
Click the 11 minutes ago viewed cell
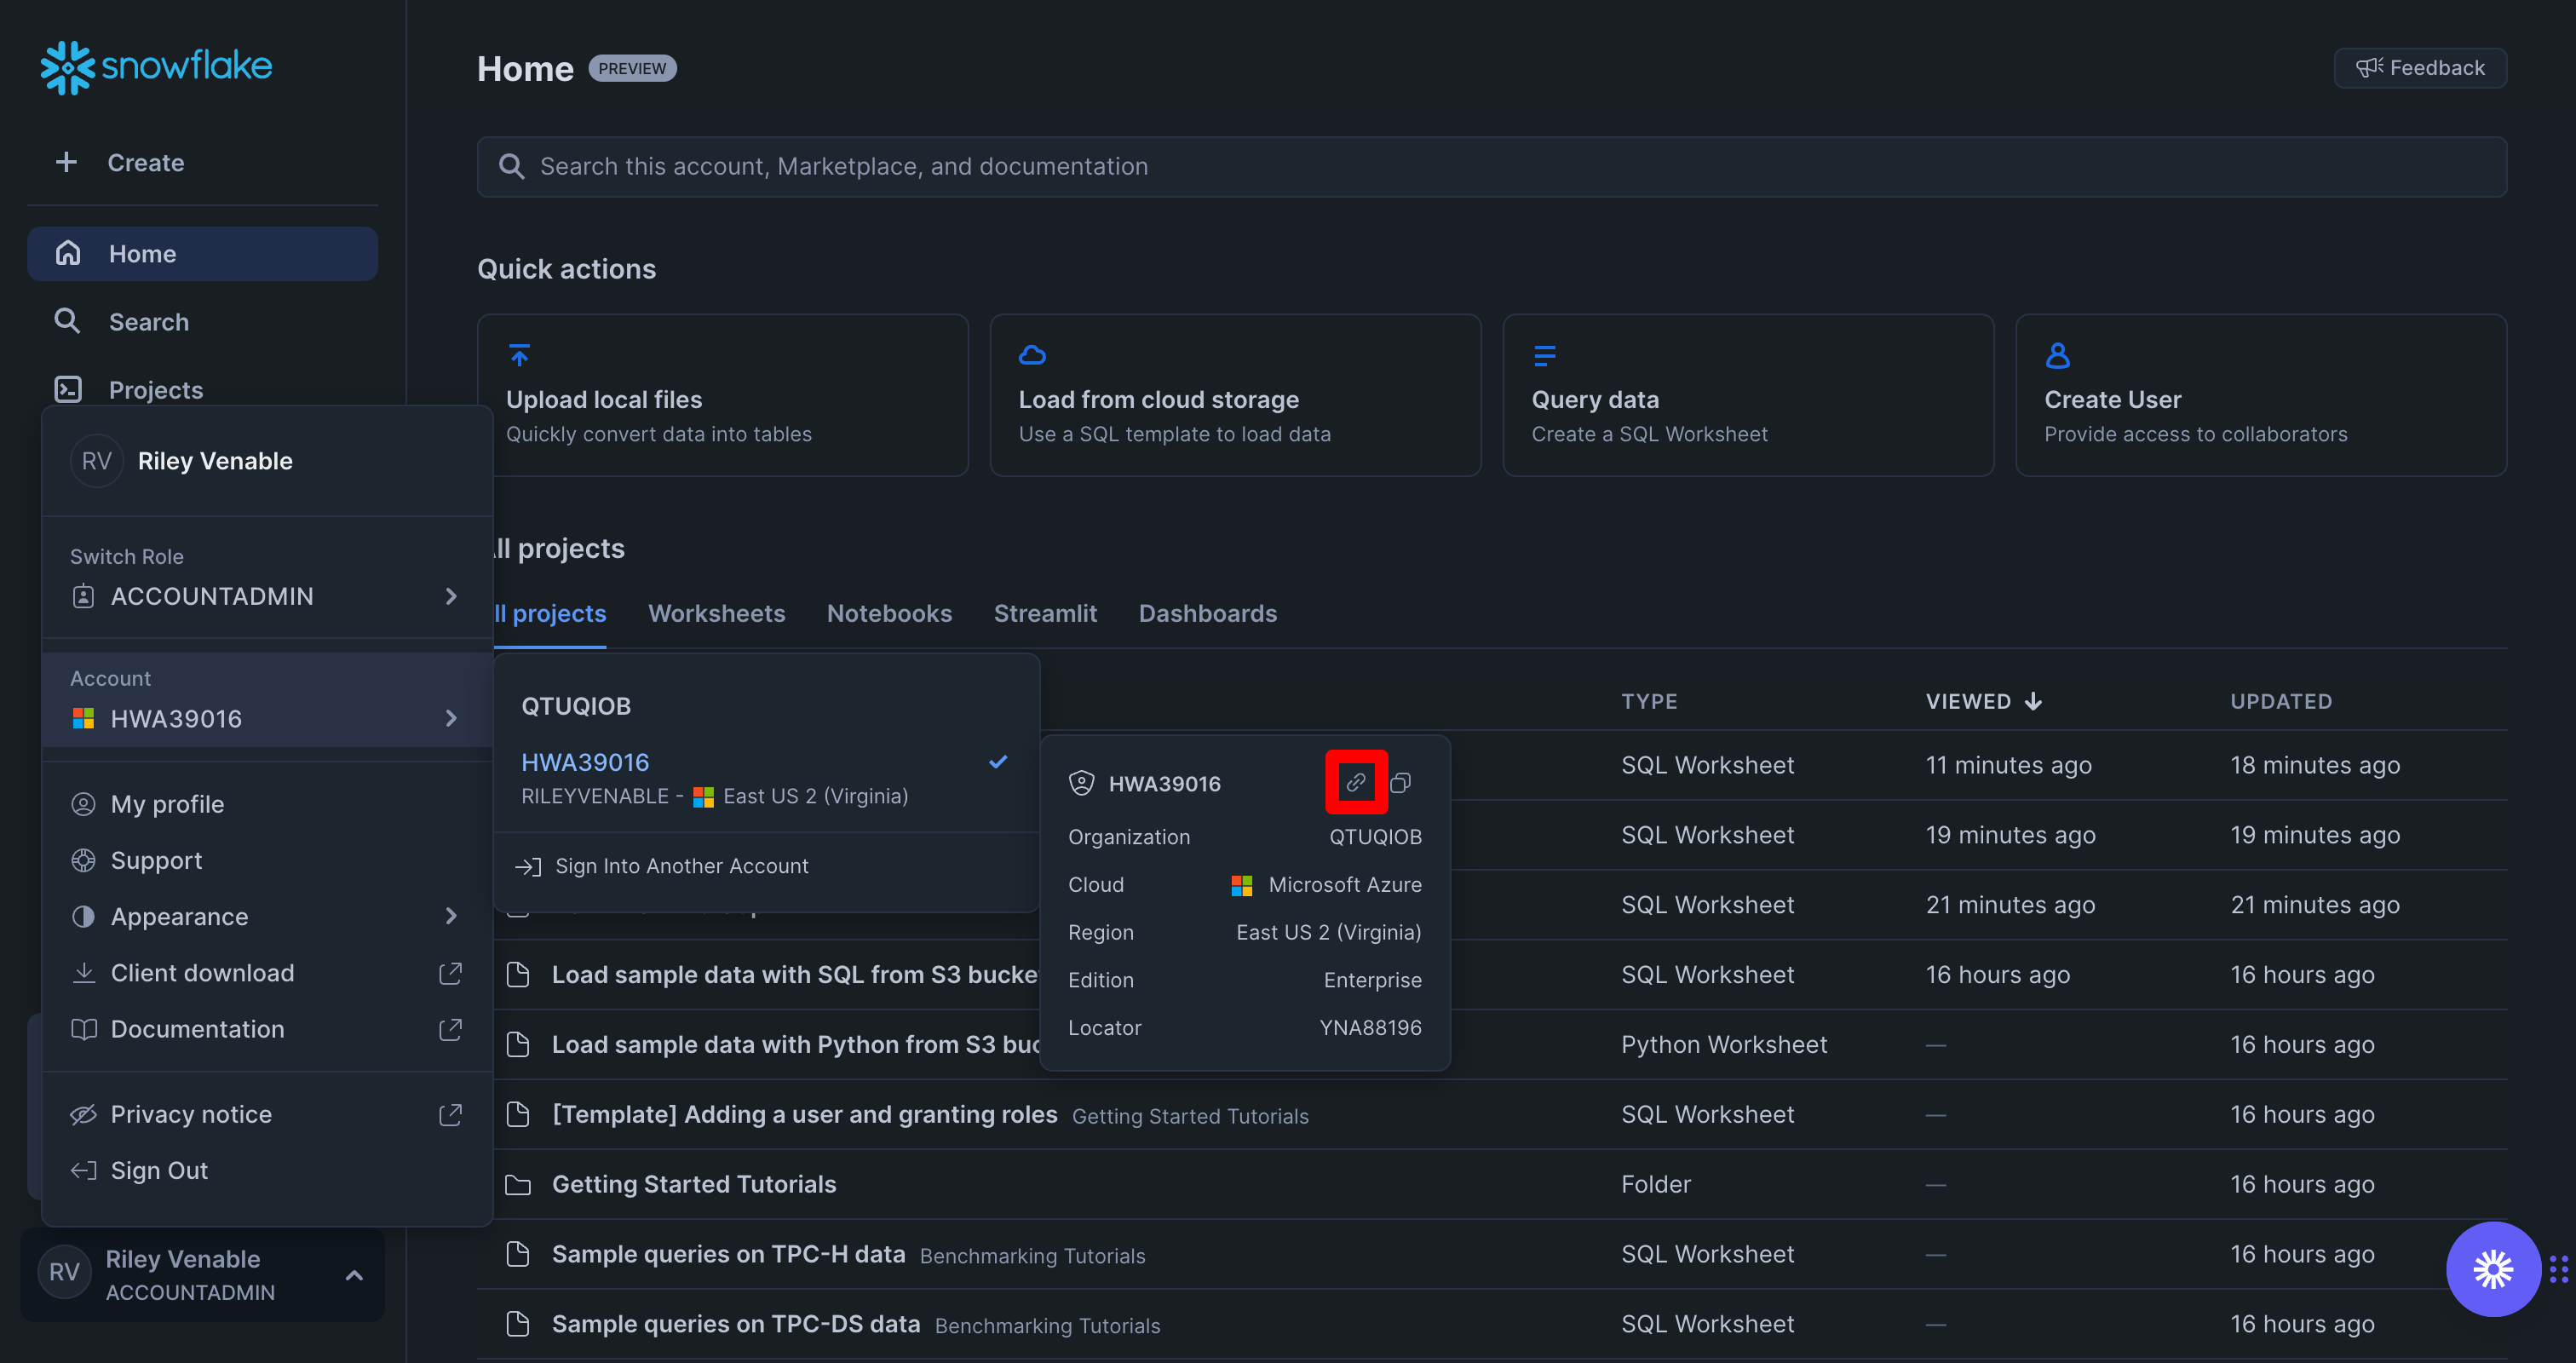[2008, 764]
